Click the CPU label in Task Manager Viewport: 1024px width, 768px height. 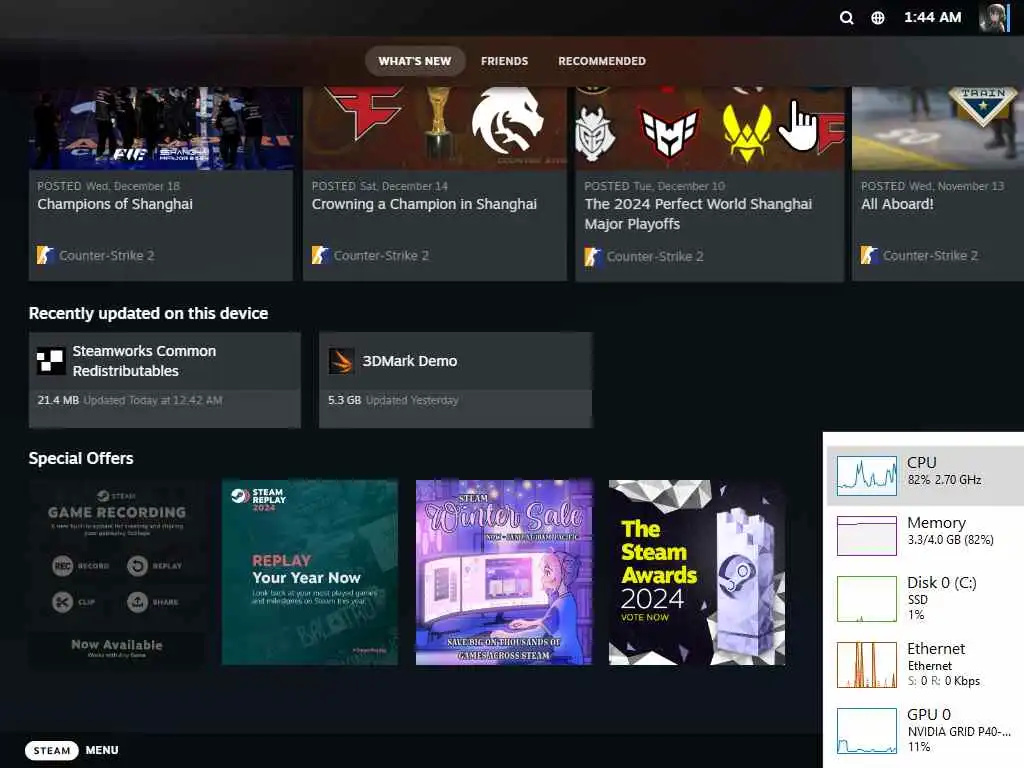point(921,462)
